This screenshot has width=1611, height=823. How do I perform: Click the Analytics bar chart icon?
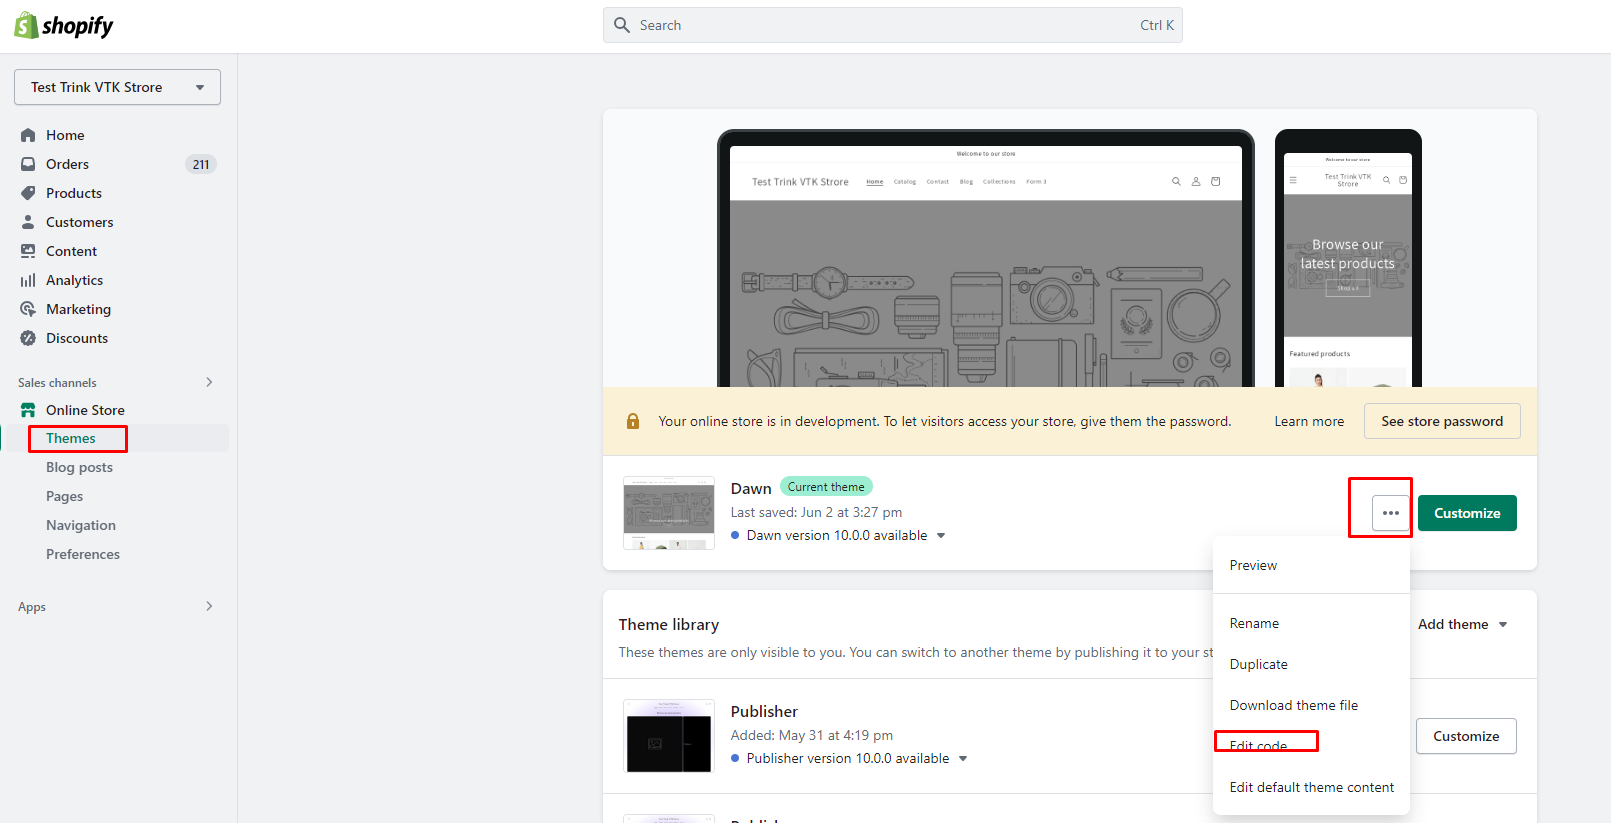tap(28, 280)
